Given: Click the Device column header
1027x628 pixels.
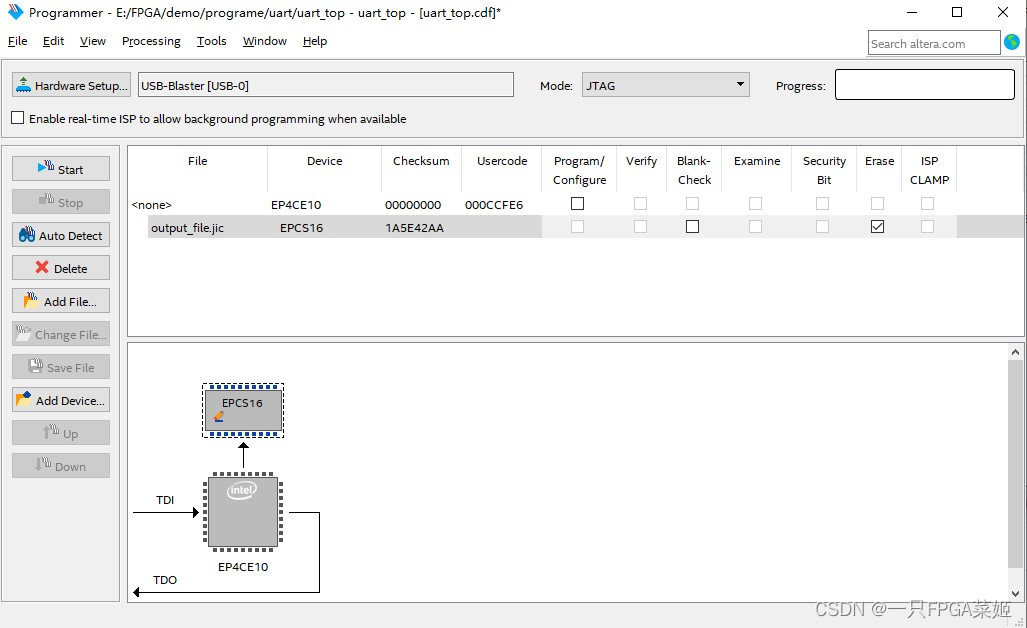Looking at the screenshot, I should tap(324, 169).
